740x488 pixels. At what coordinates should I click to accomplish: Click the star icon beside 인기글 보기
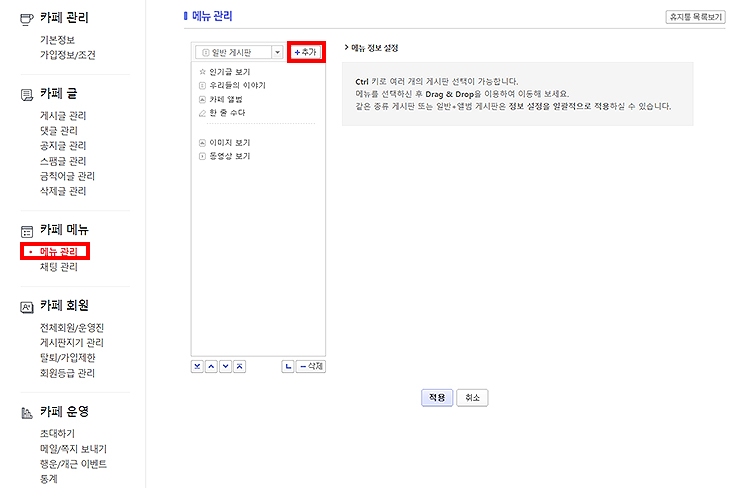(202, 72)
